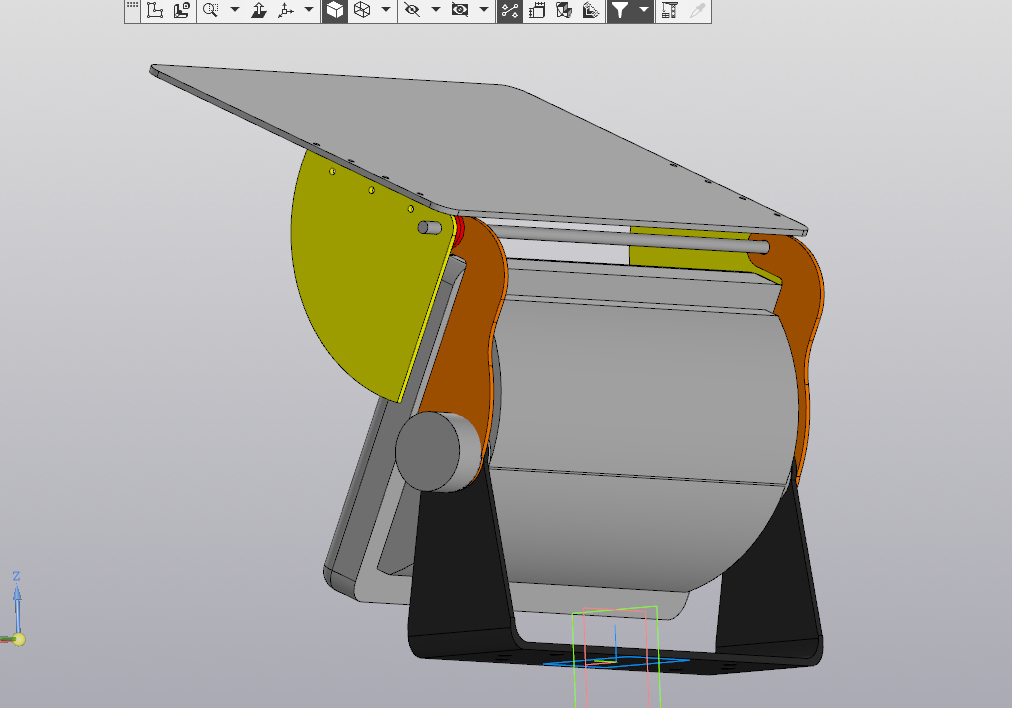Screen dimensions: 1012x708
Task: Expand the view orientation dropdown arrow
Action: (x=309, y=11)
